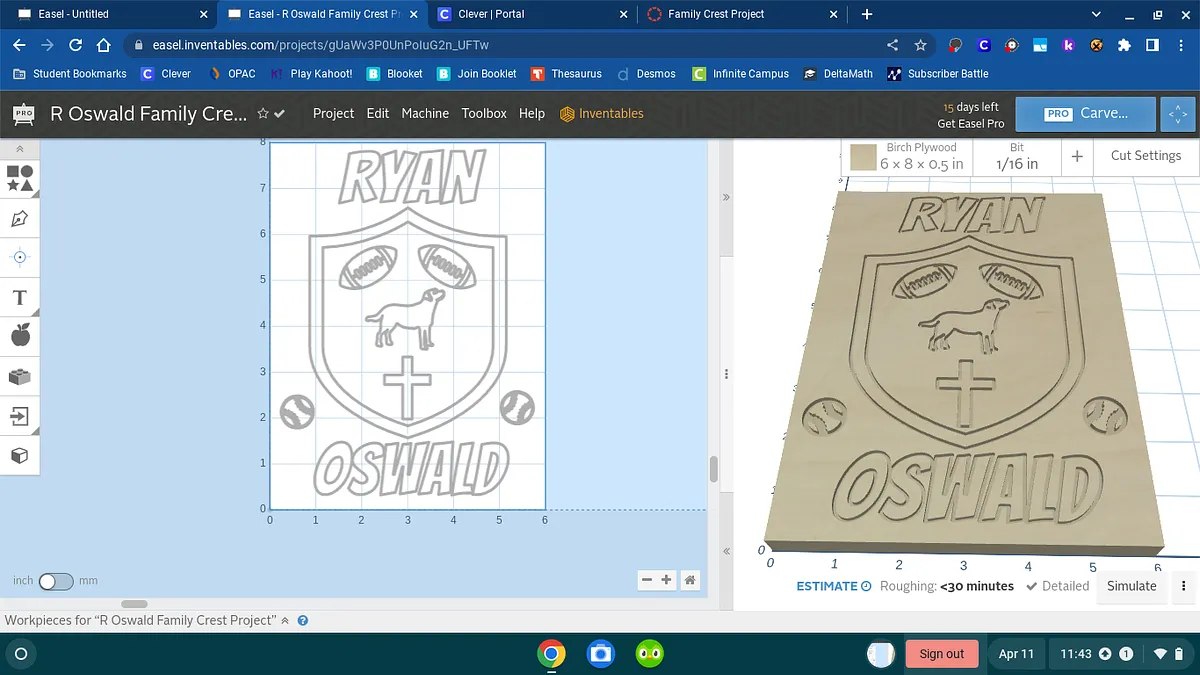Screen dimensions: 1200x675
Task: Select the Text tool
Action: 20,297
